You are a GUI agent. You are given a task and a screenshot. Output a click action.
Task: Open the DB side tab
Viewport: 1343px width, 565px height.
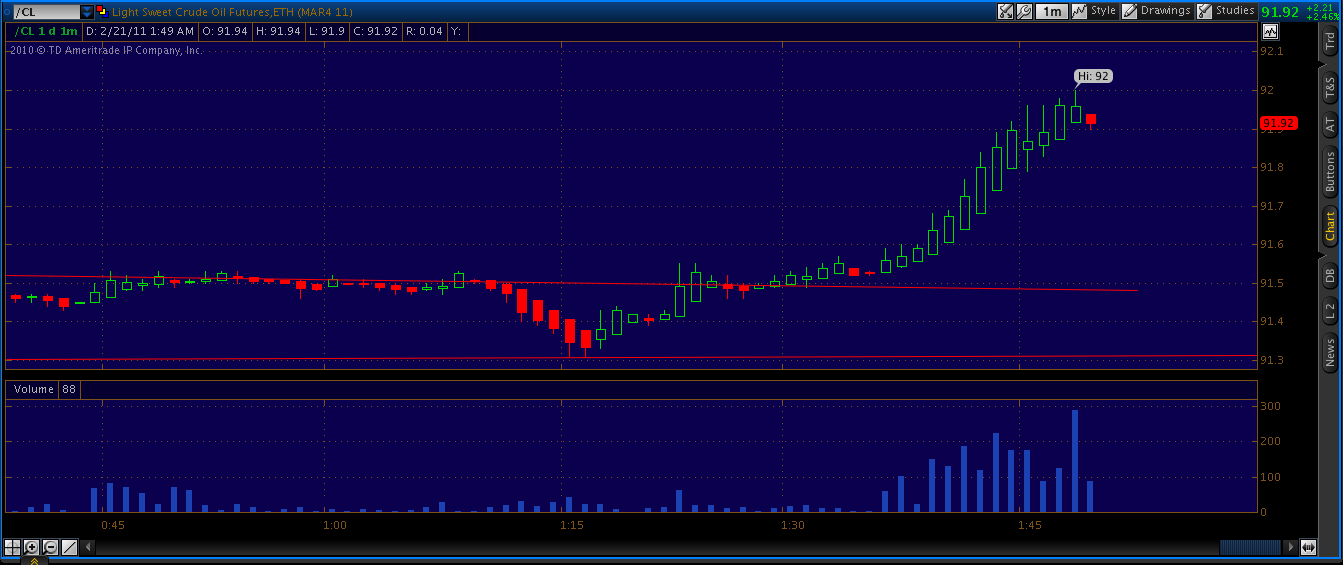click(1329, 275)
